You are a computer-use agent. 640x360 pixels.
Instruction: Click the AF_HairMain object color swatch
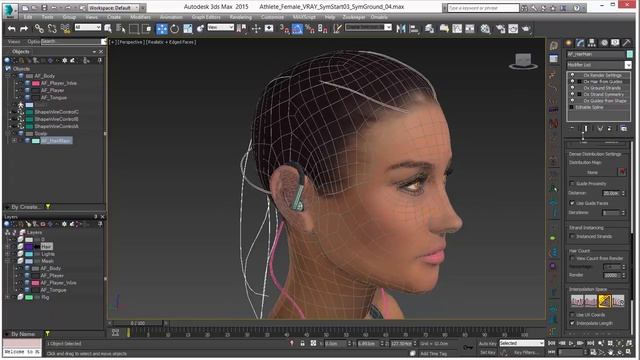[x=630, y=54]
